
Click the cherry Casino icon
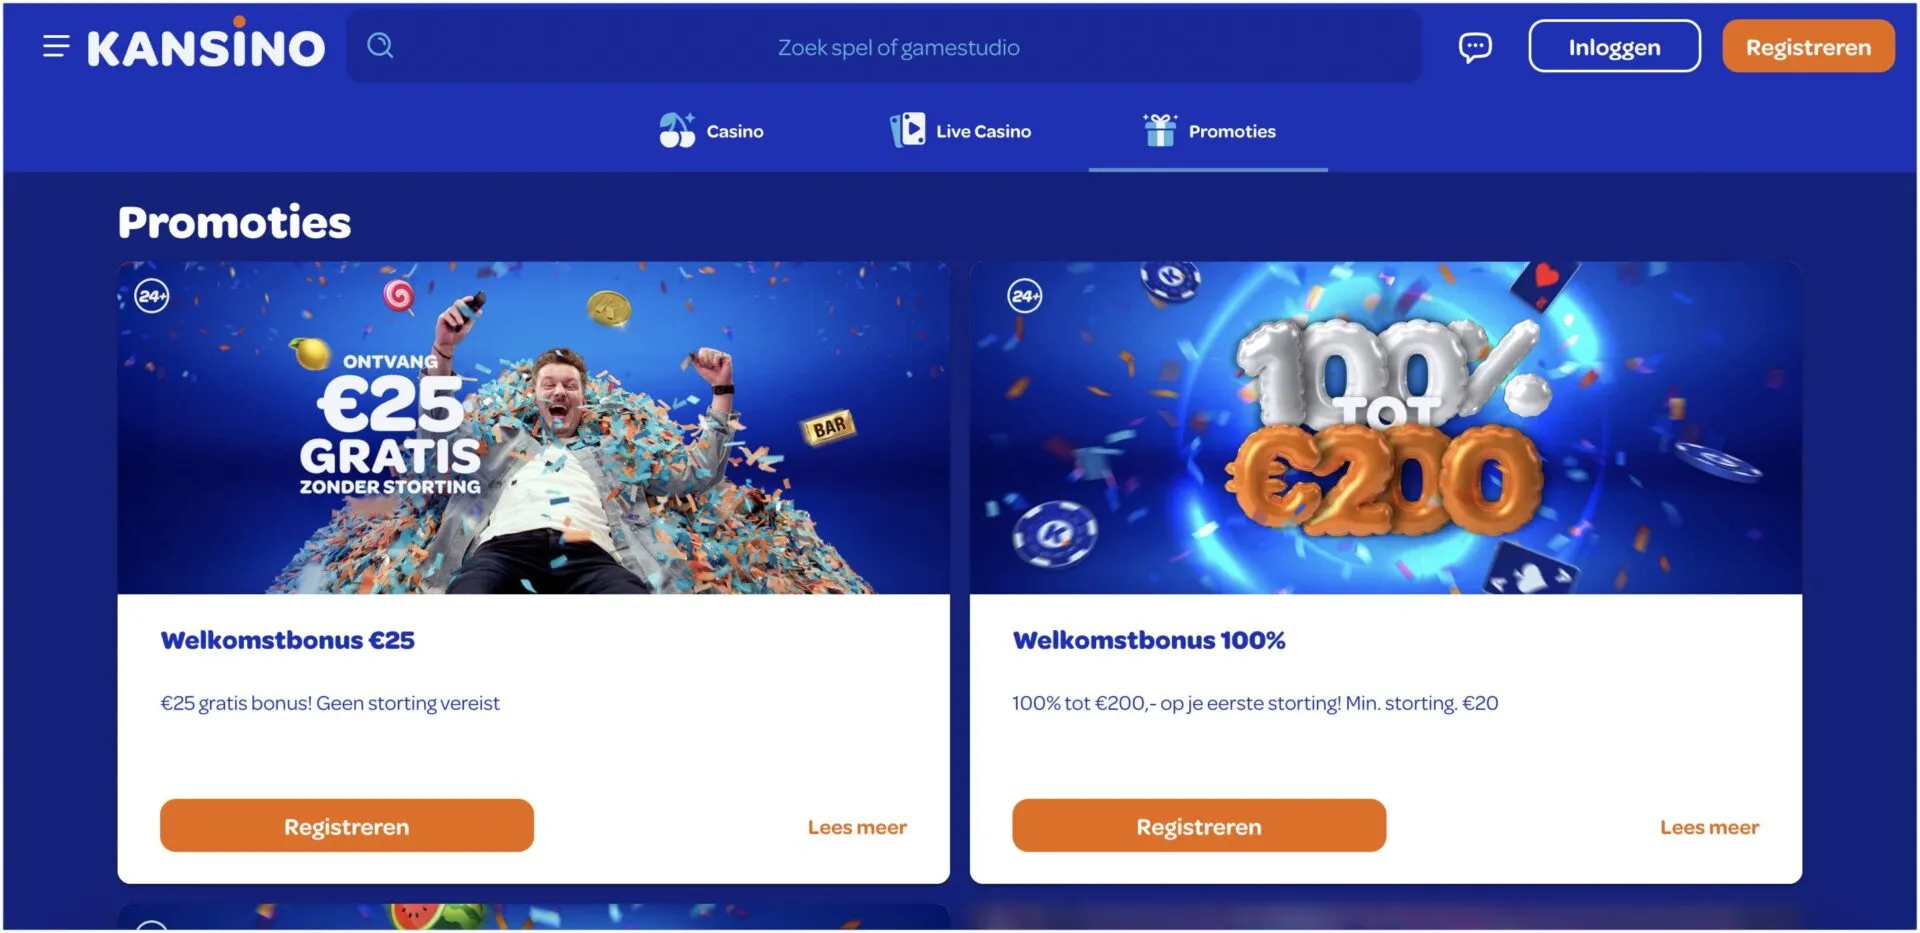click(677, 130)
